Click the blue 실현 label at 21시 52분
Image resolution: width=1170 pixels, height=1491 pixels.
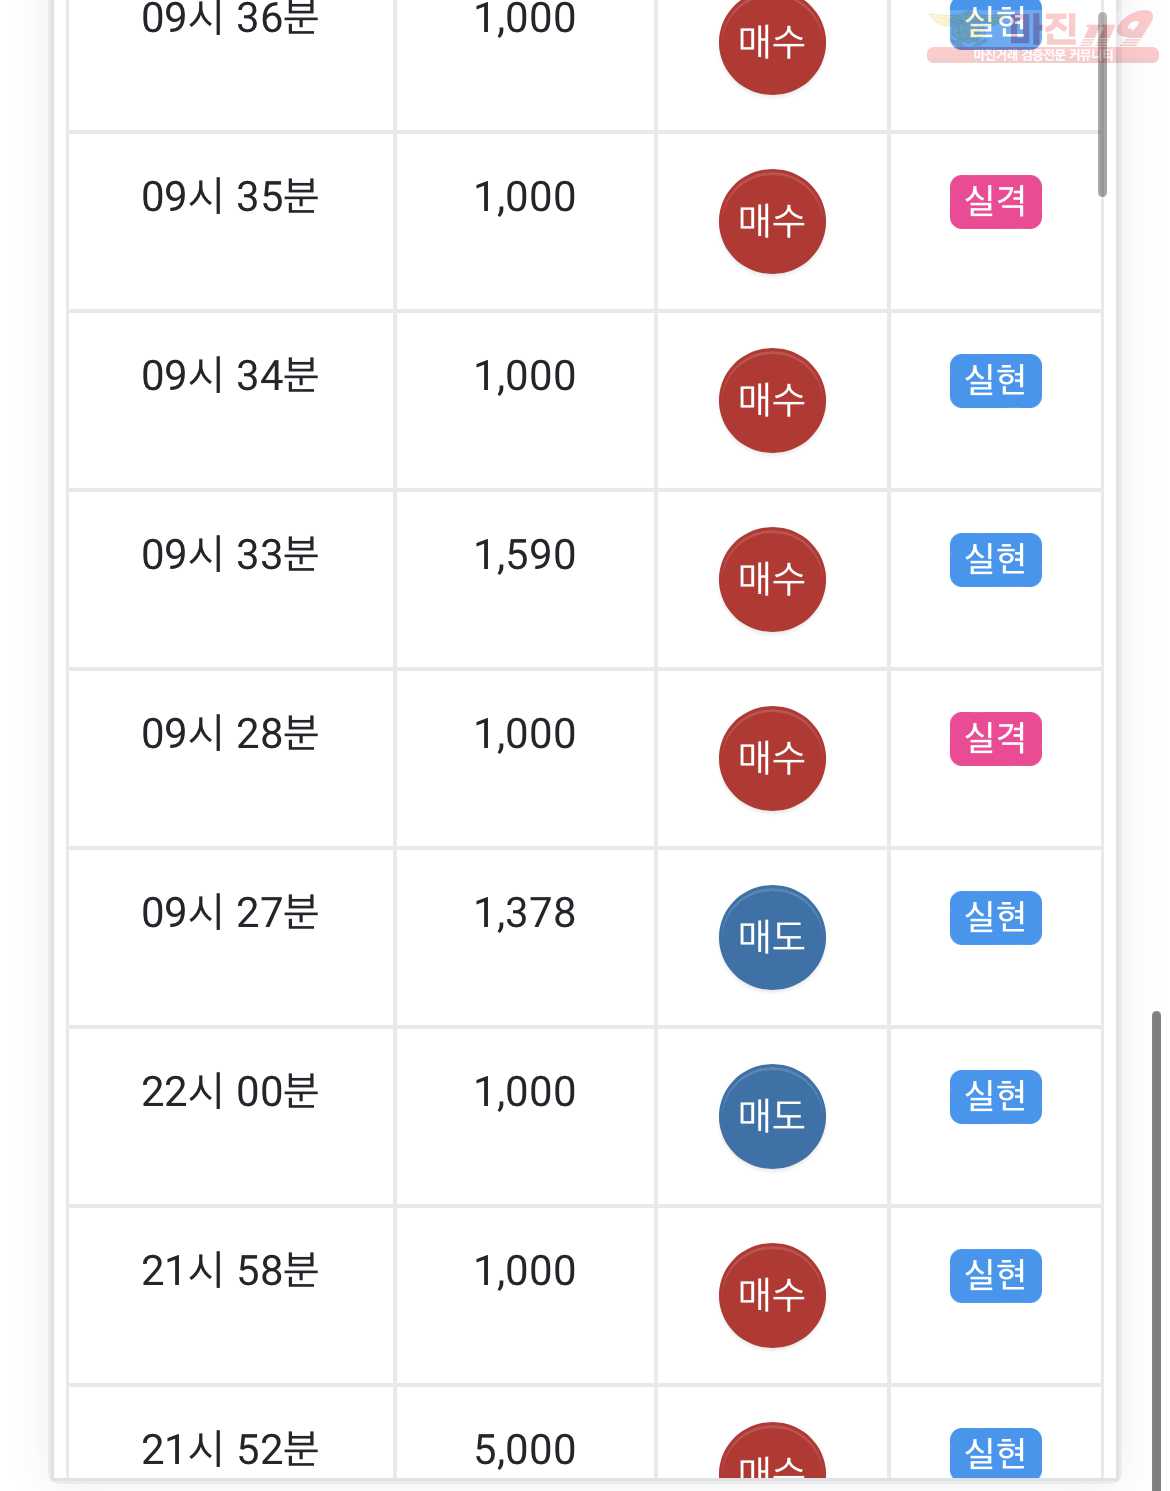tap(995, 1453)
